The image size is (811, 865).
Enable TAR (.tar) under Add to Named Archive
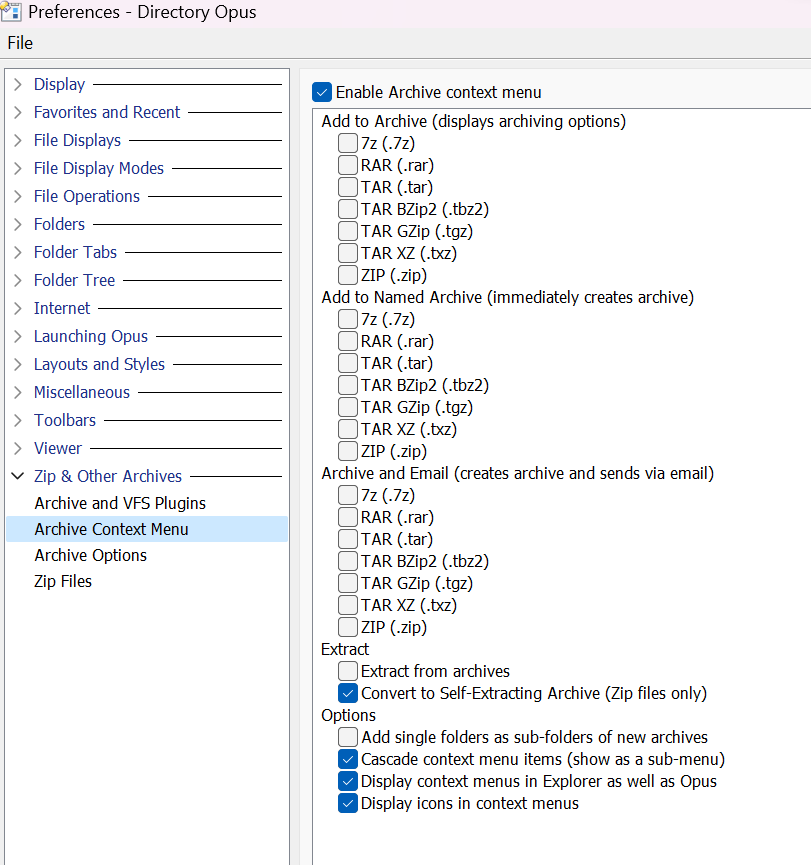[x=348, y=363]
